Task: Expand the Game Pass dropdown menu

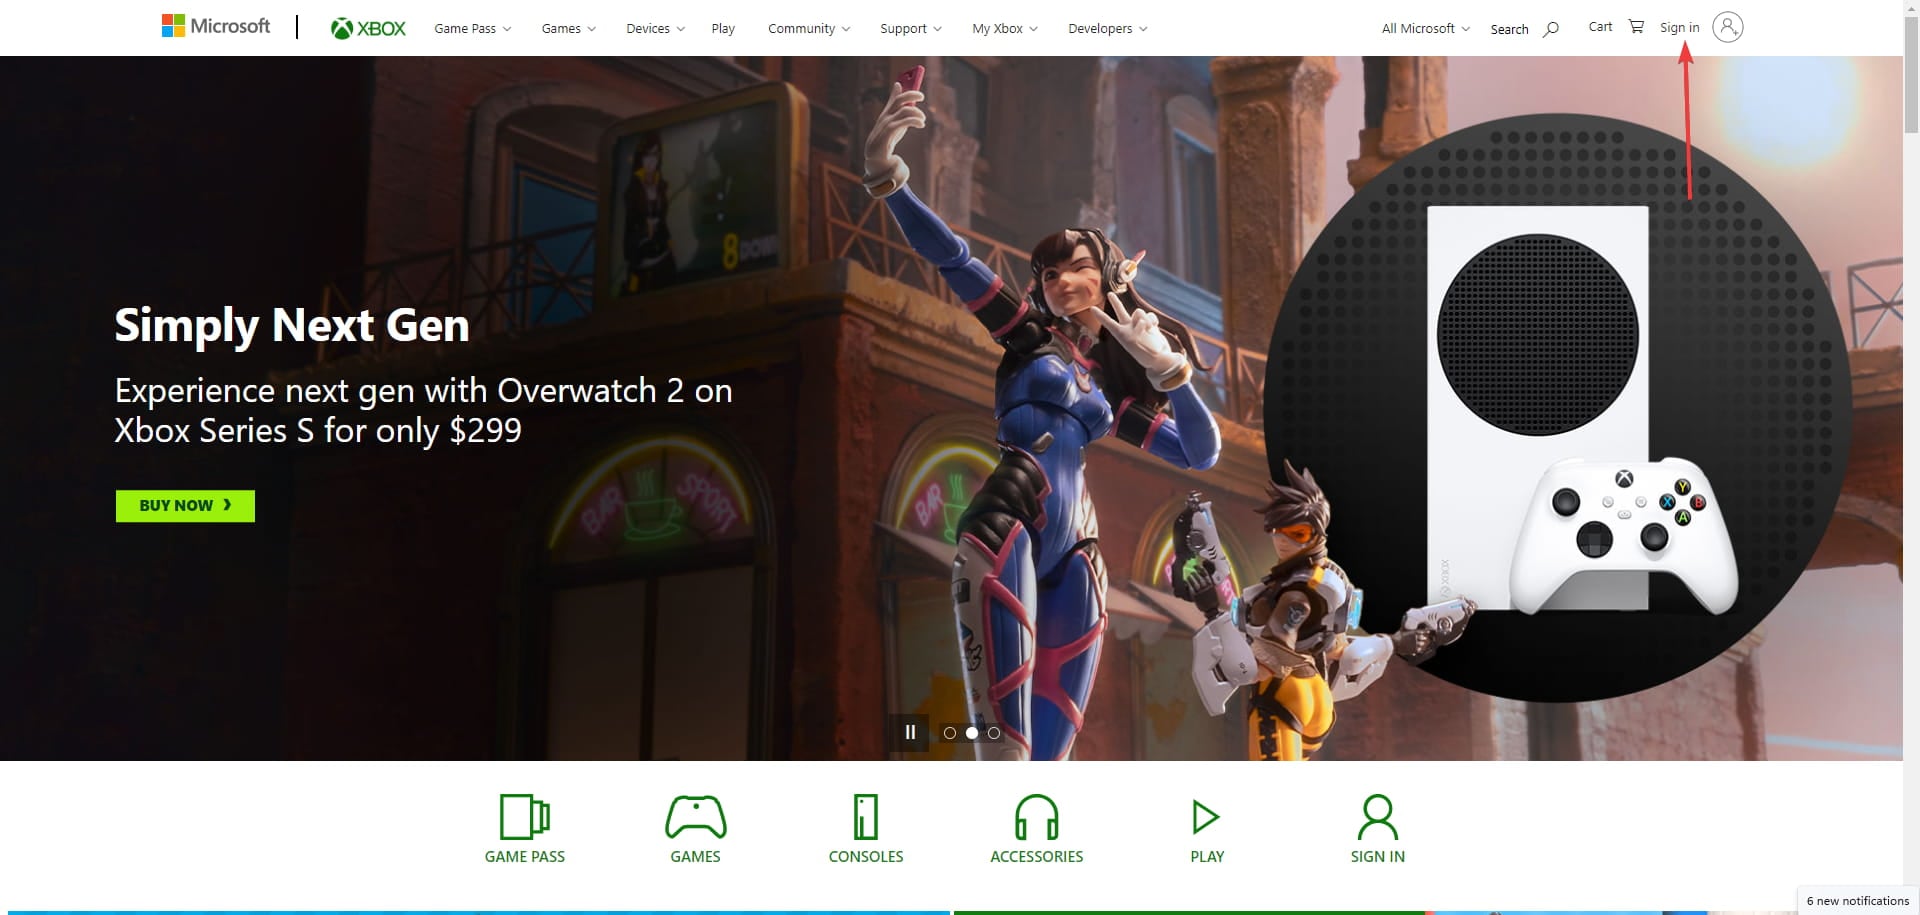Action: tap(471, 28)
